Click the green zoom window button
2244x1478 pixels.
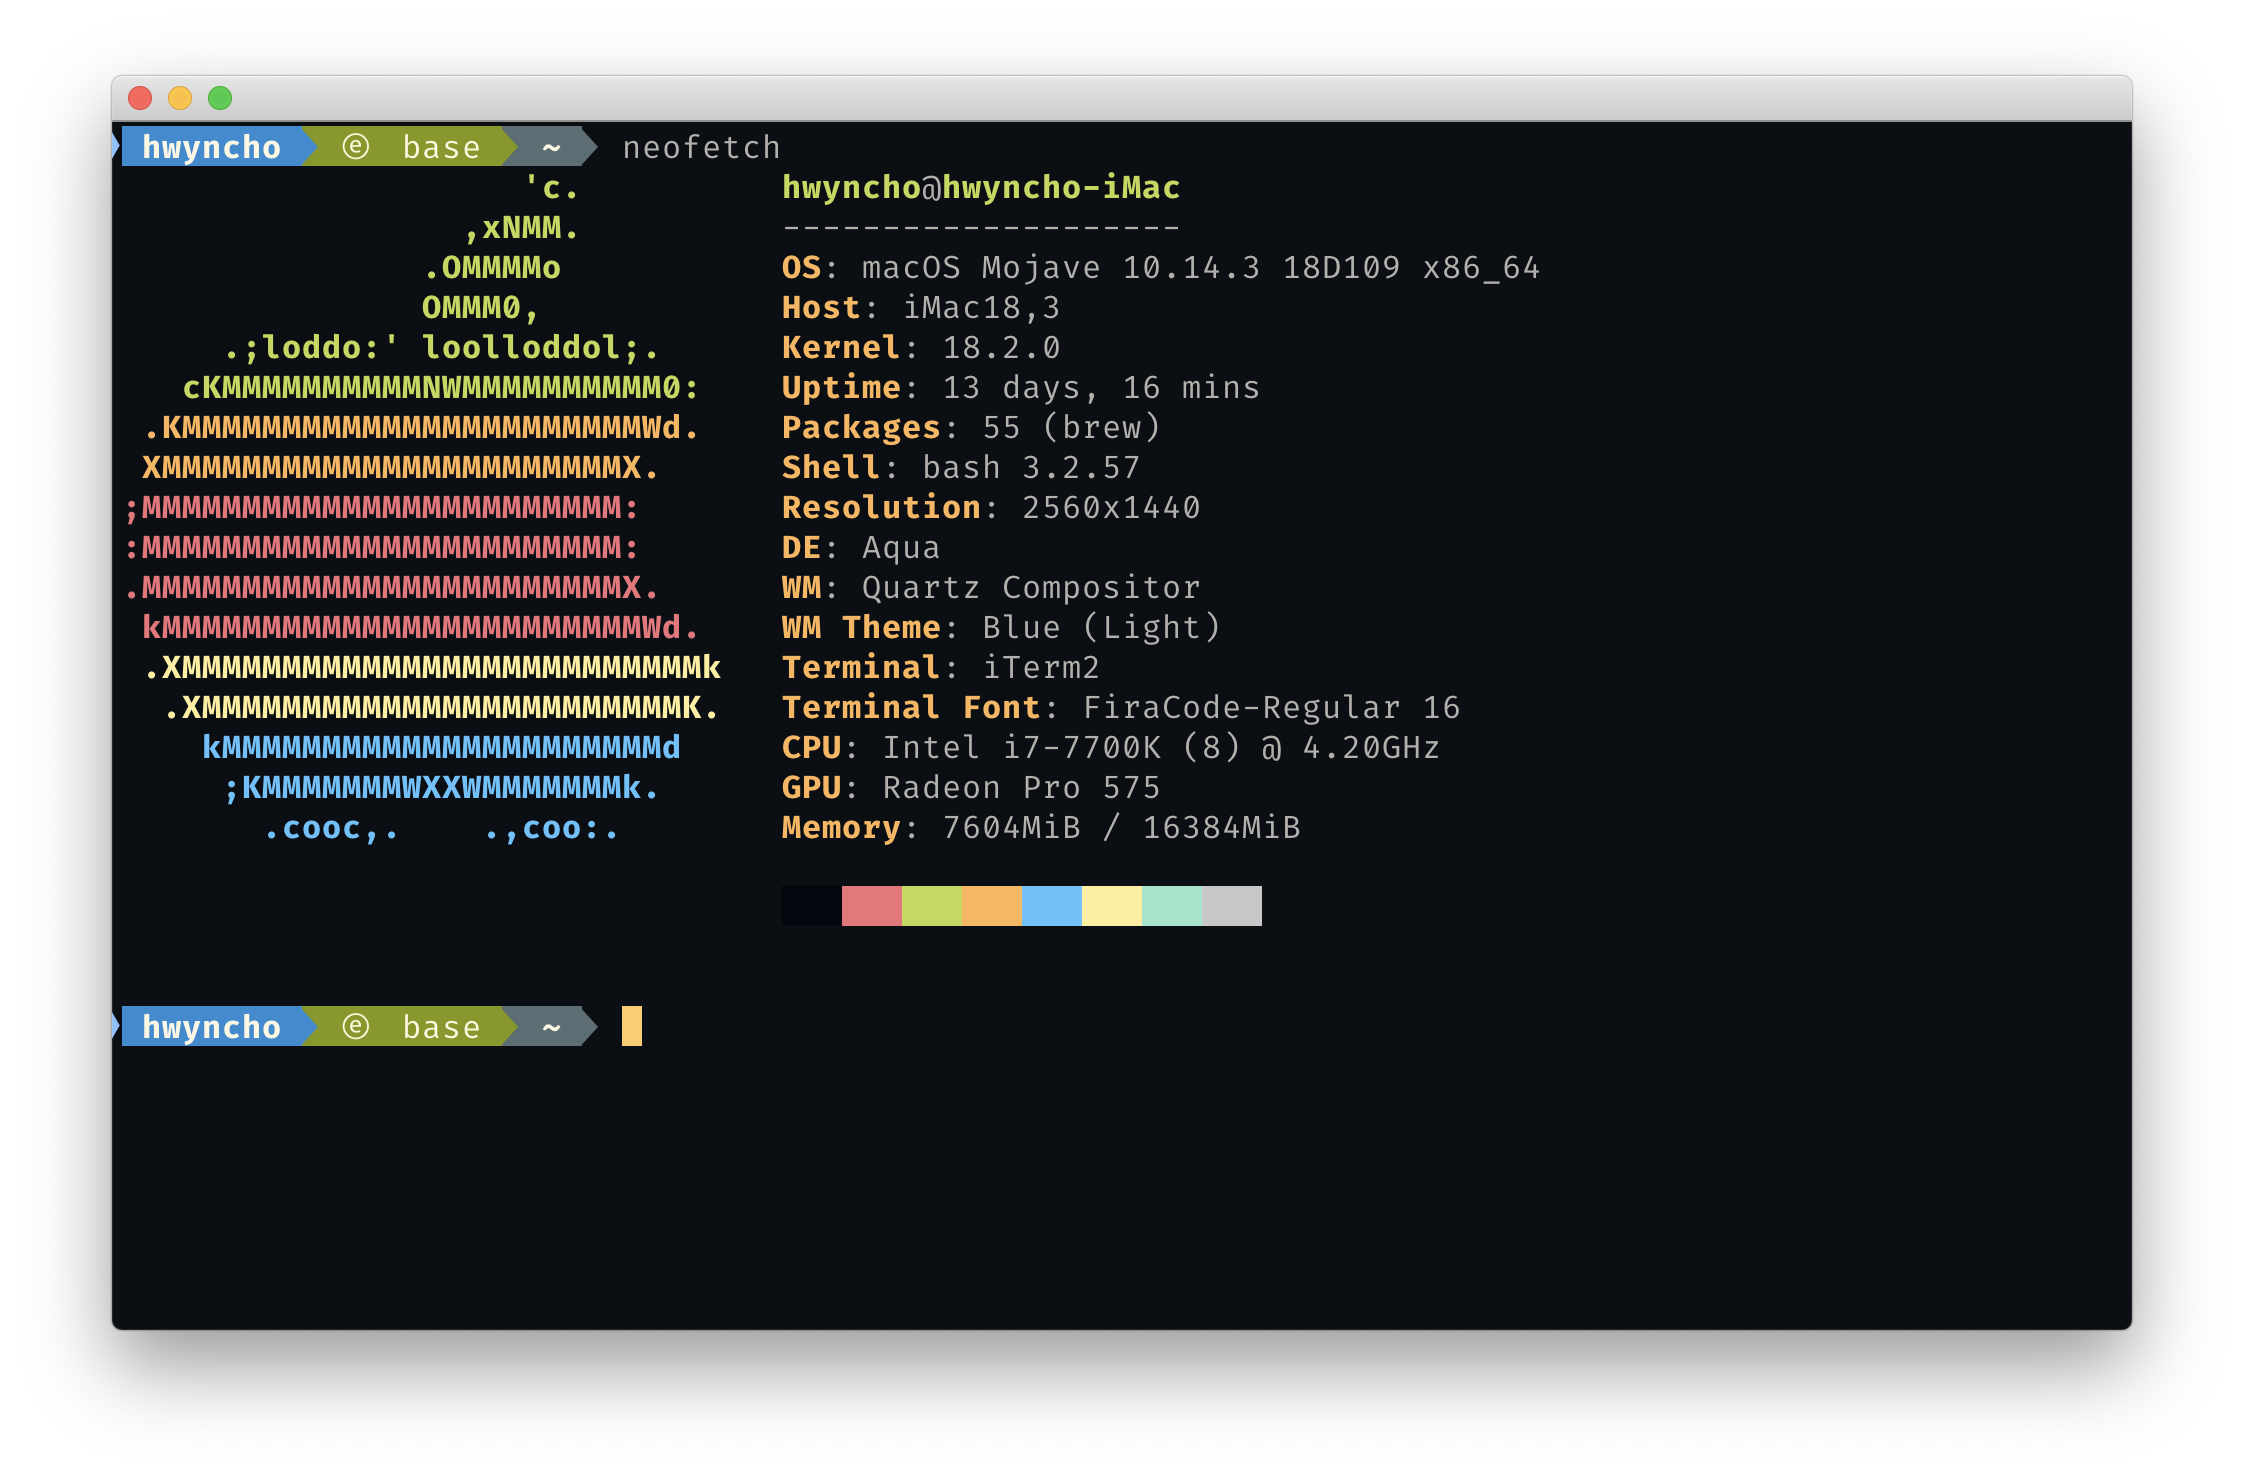tap(220, 98)
